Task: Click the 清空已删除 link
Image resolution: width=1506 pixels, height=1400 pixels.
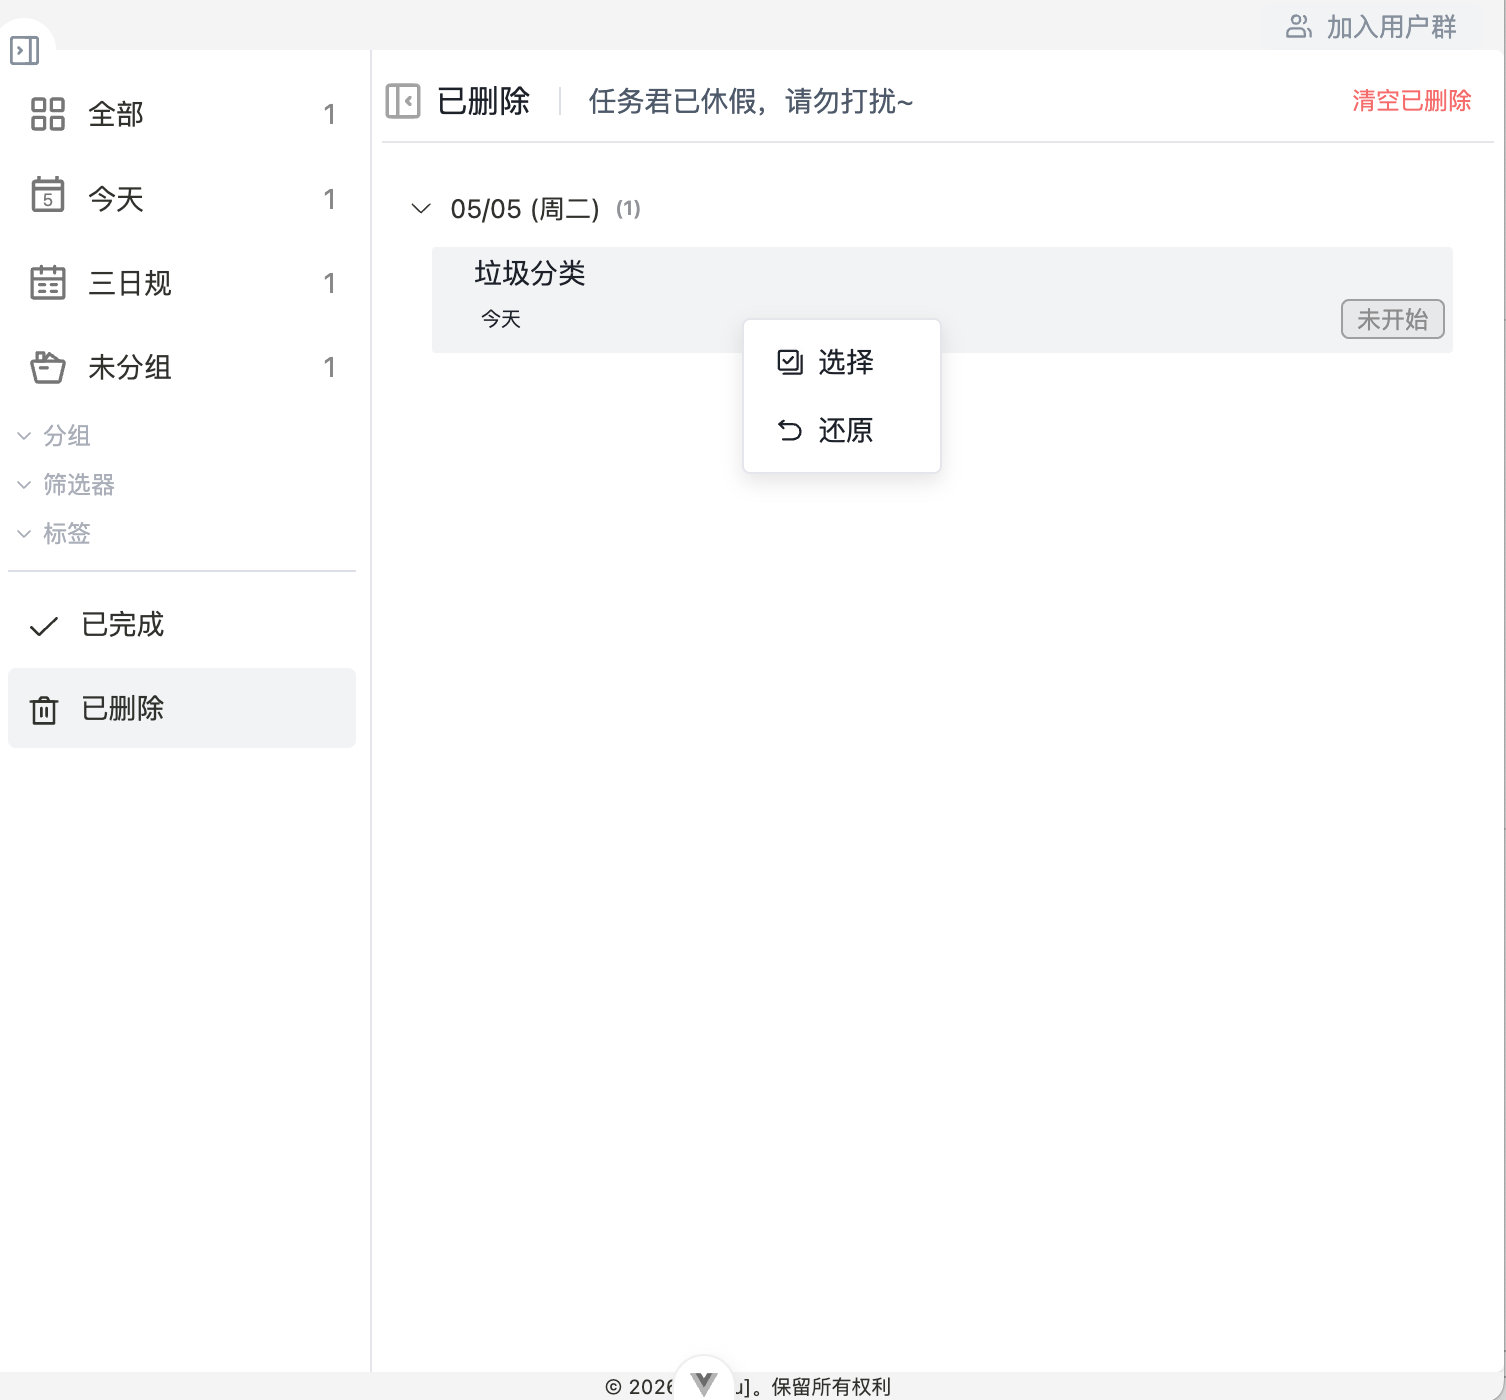Action: tap(1411, 101)
